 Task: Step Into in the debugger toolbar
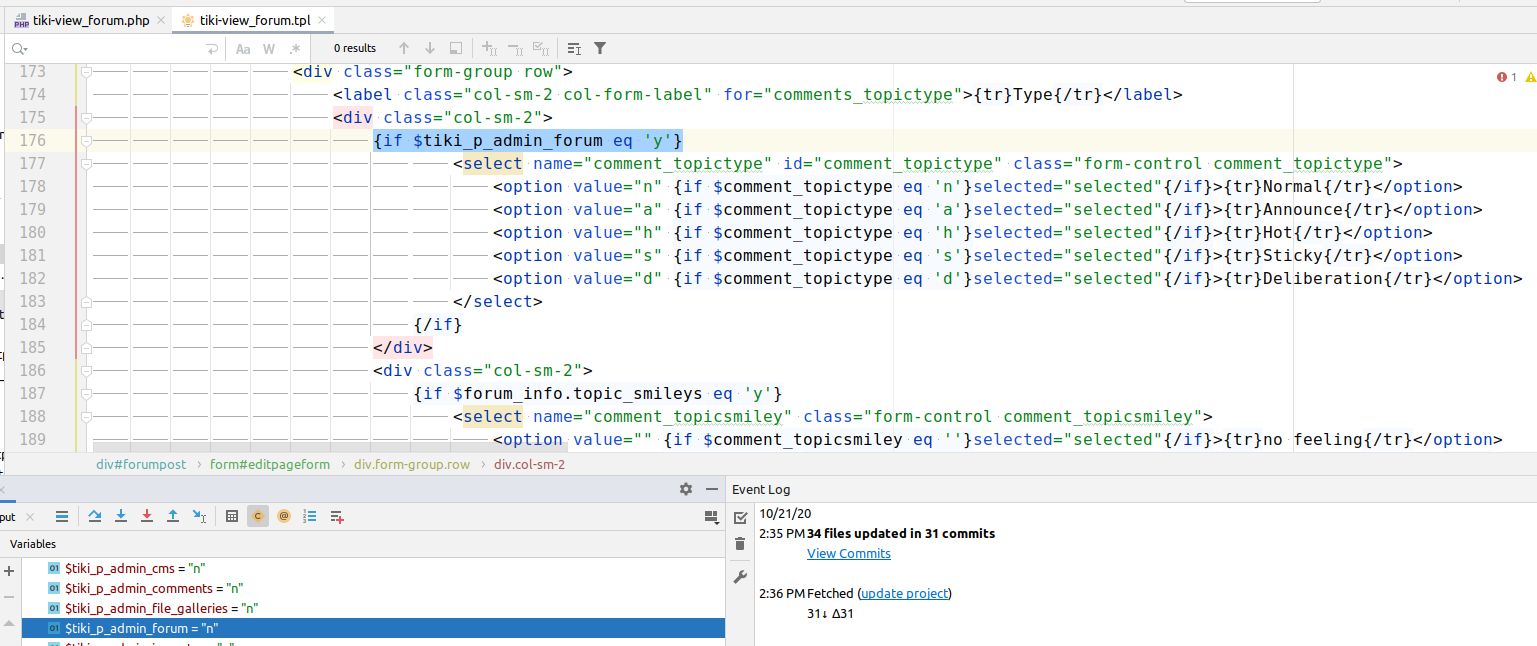(121, 516)
